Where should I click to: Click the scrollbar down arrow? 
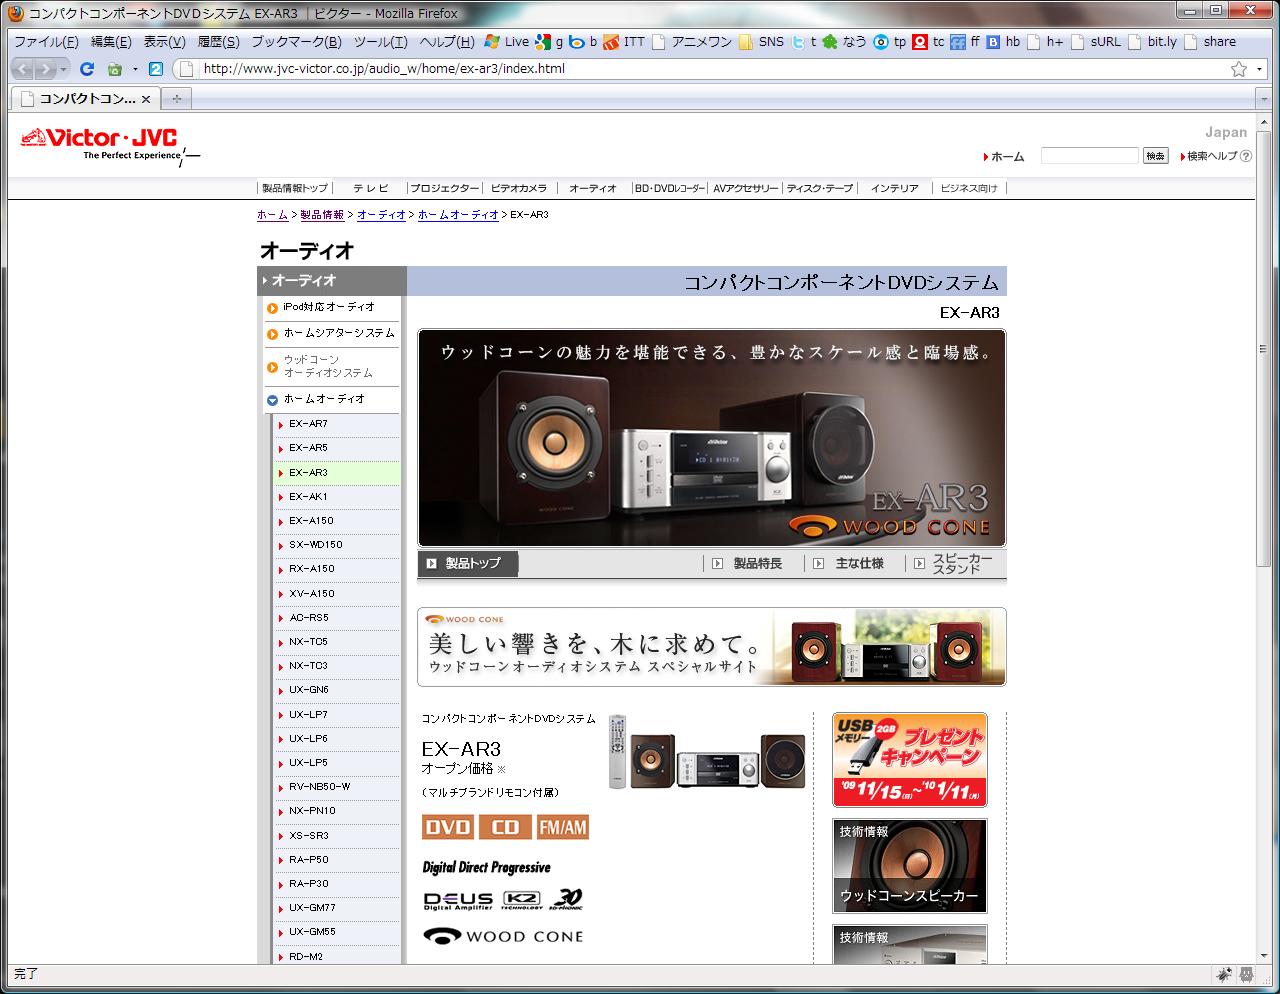coord(1264,956)
